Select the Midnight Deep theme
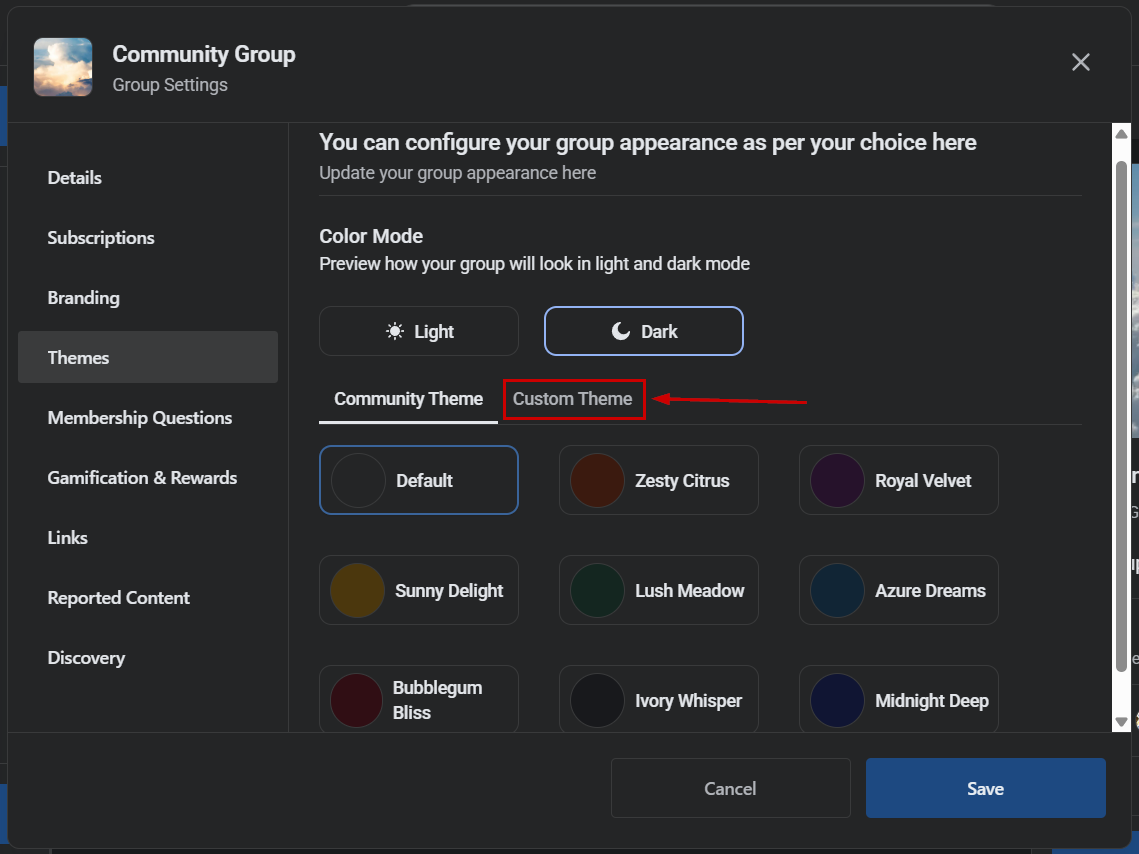The height and width of the screenshot is (854, 1139). (899, 700)
